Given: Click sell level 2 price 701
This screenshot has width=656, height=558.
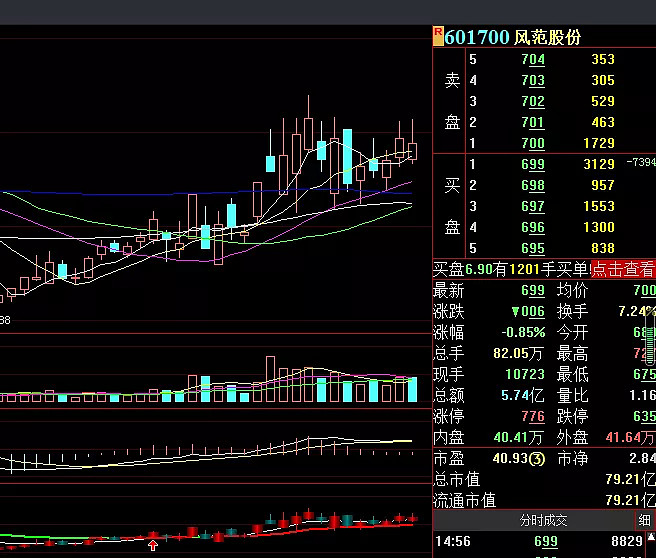Looking at the screenshot, I should (x=533, y=122).
